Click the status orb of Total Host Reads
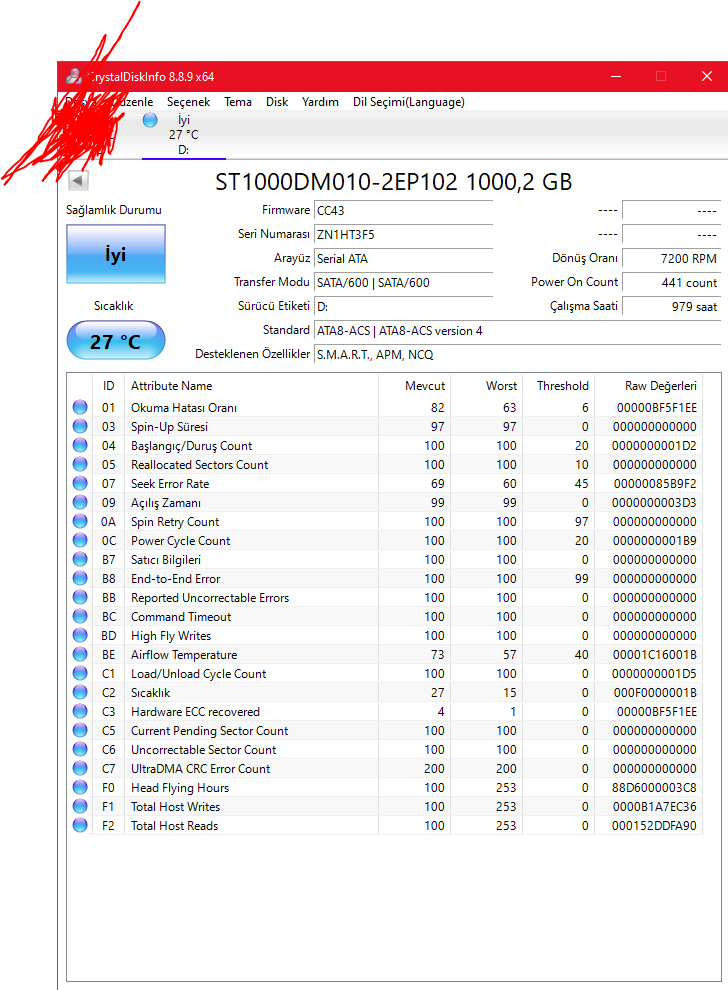Image resolution: width=728 pixels, height=990 pixels. click(x=80, y=825)
